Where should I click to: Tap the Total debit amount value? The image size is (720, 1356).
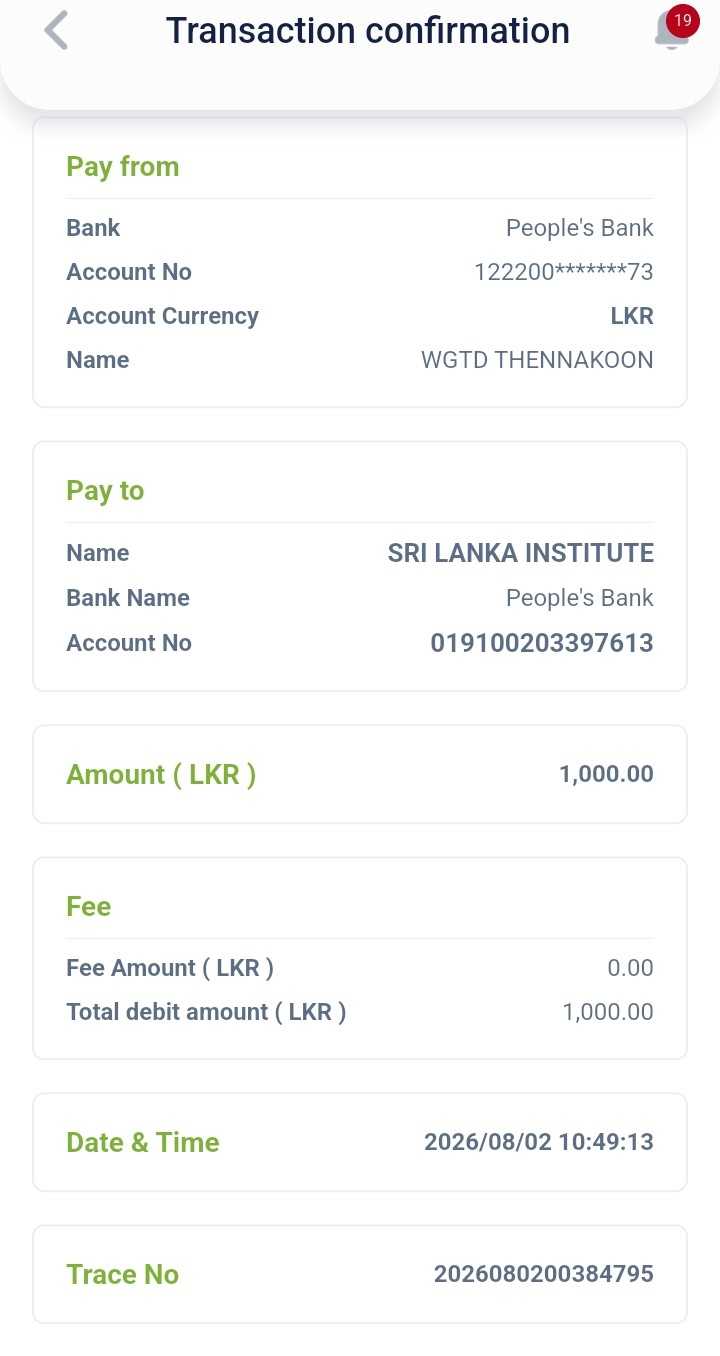pyautogui.click(x=608, y=1012)
